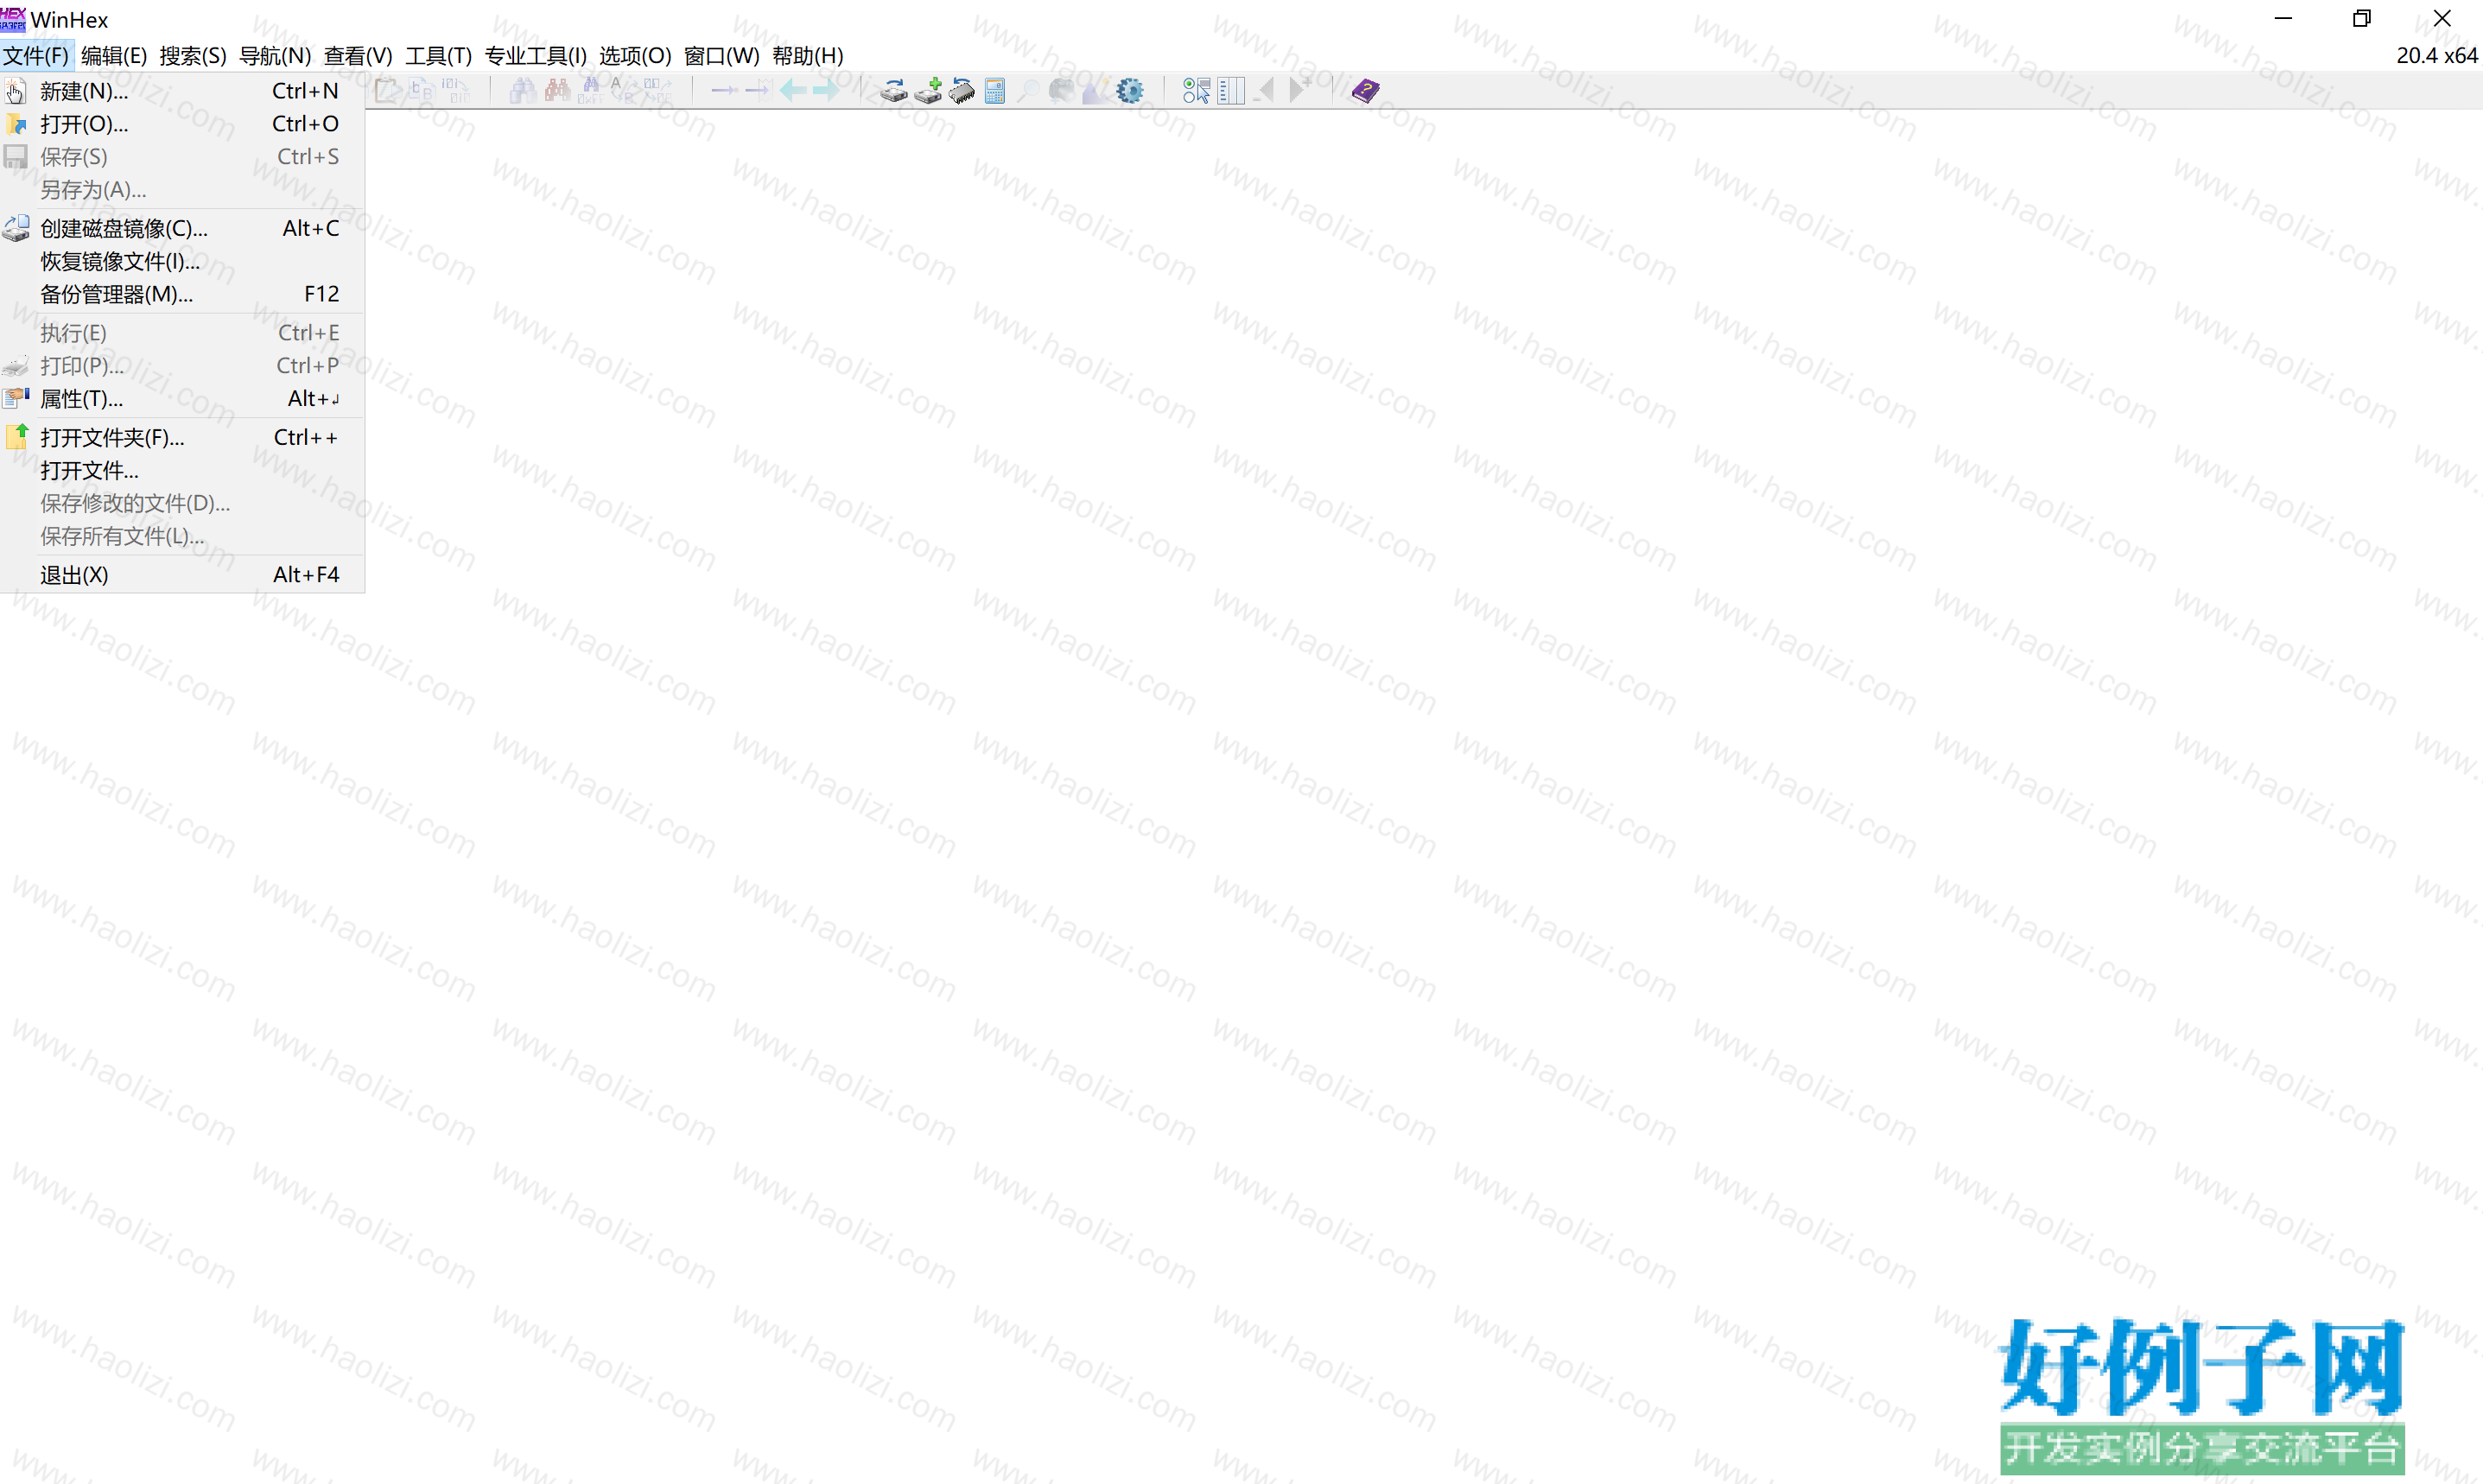Click the grey left triangle icon
The image size is (2483, 1484).
point(1266,91)
